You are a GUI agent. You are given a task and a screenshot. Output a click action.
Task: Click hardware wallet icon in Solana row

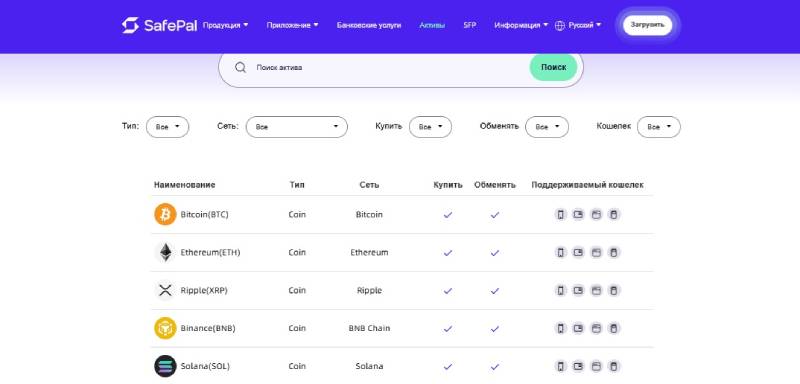click(x=614, y=366)
